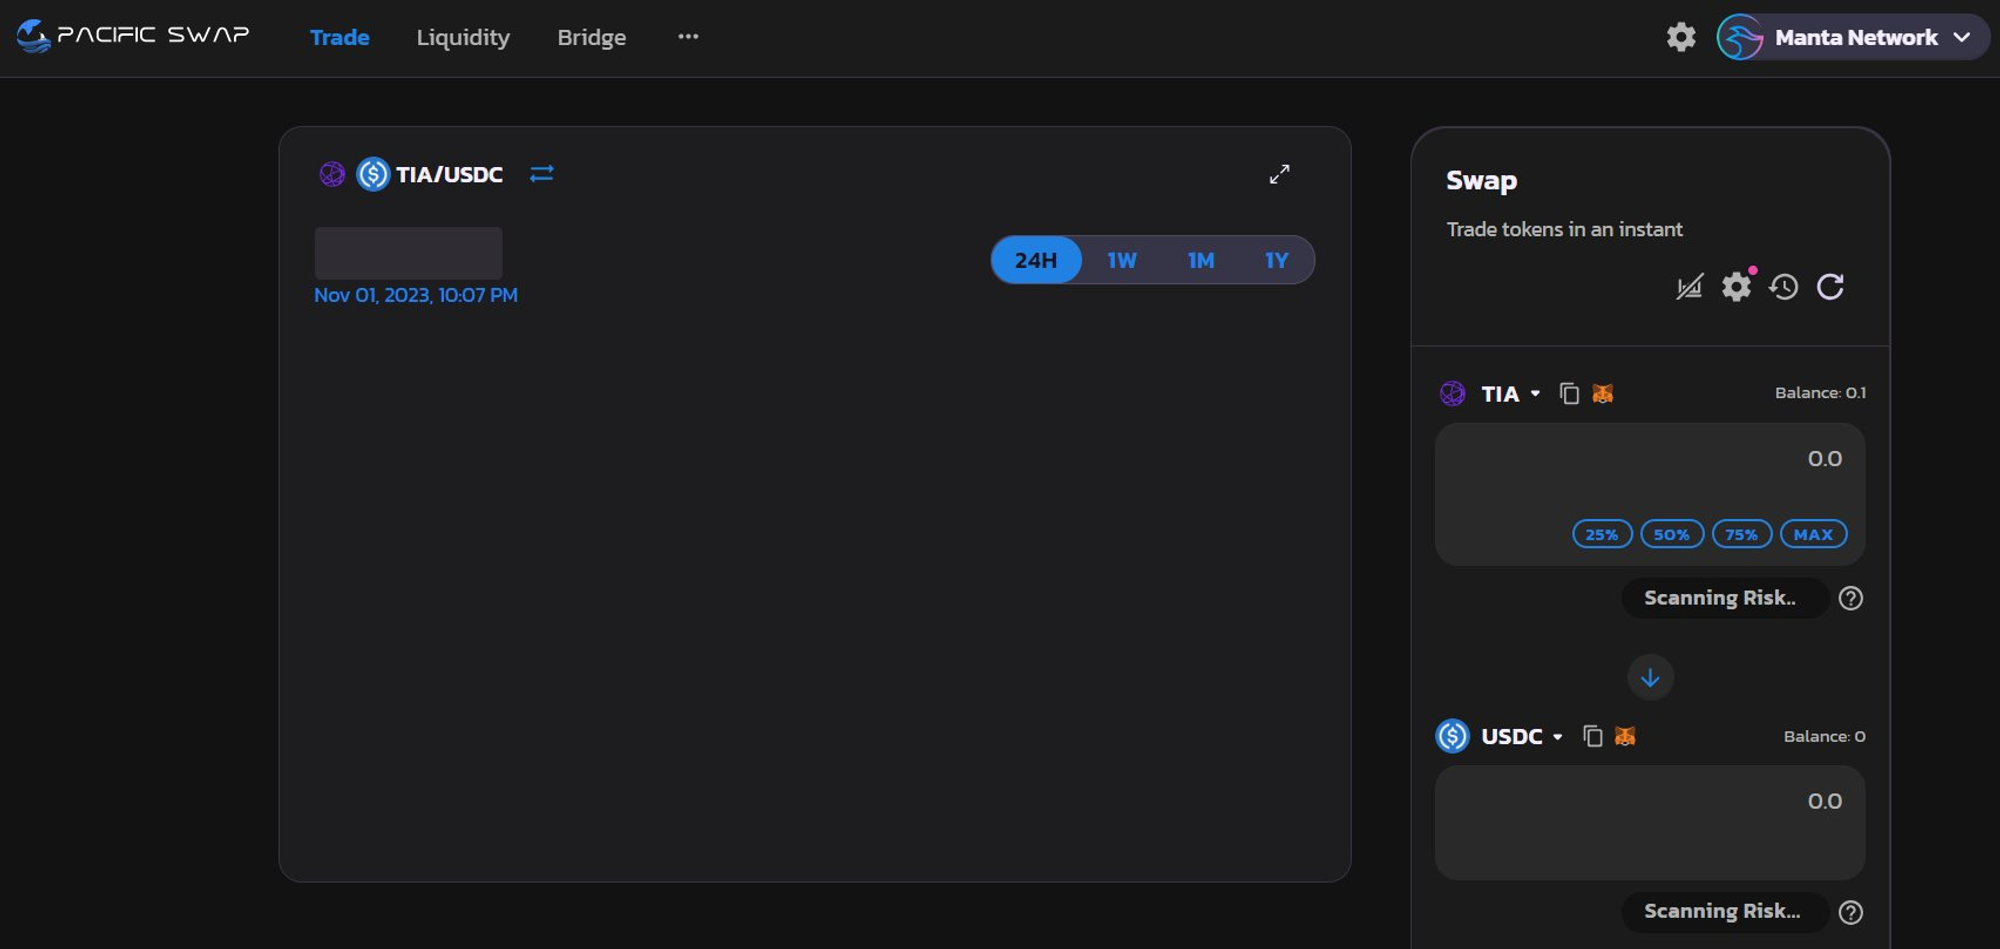Image resolution: width=2000 pixels, height=949 pixels.
Task: Select the 1W chart timeframe
Action: coord(1121,260)
